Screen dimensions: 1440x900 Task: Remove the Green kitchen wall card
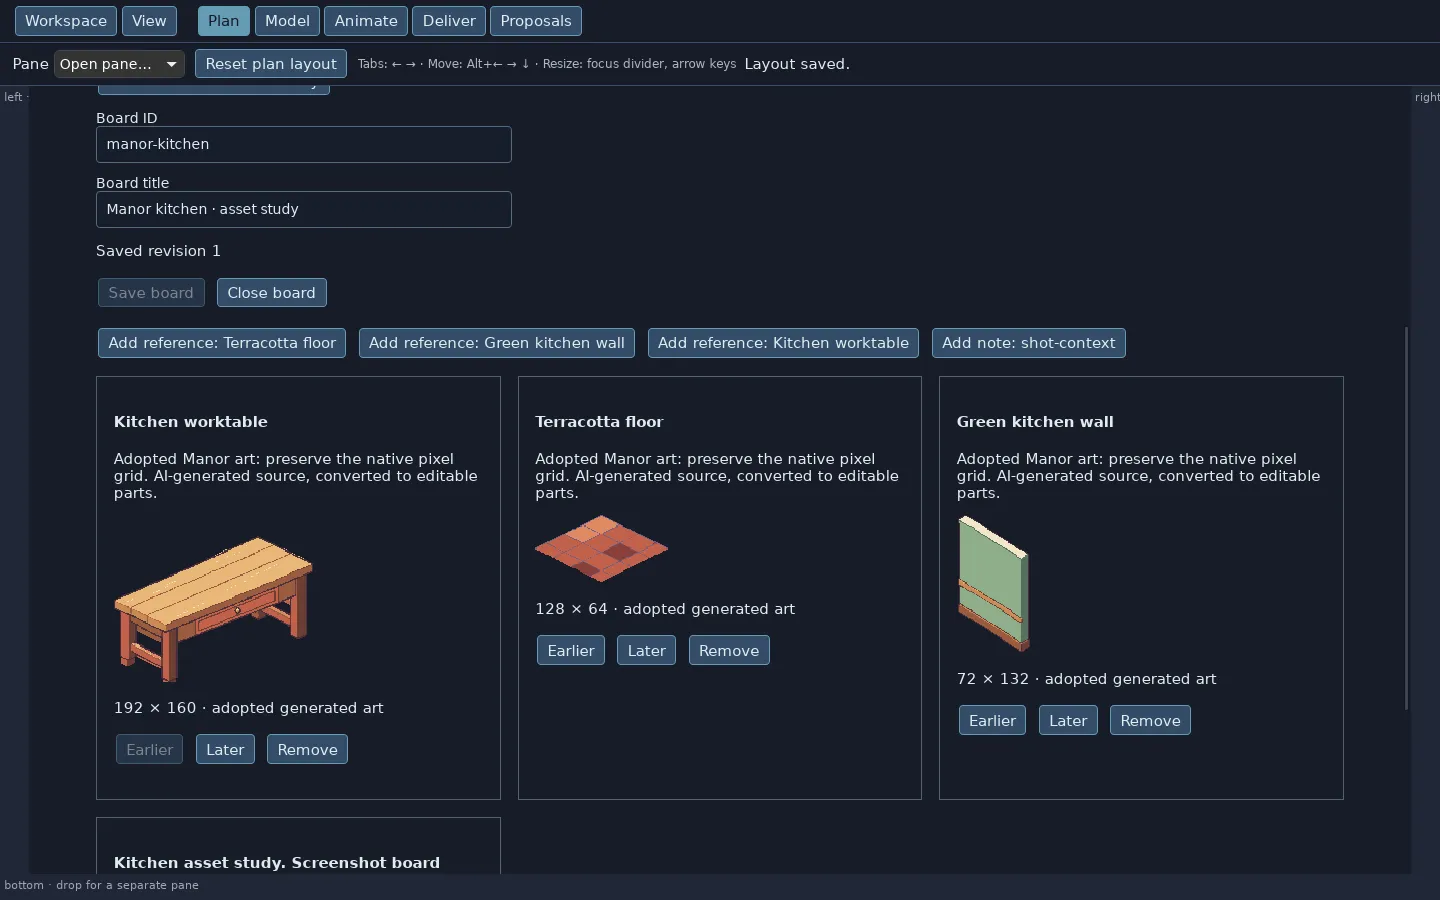tap(1150, 721)
